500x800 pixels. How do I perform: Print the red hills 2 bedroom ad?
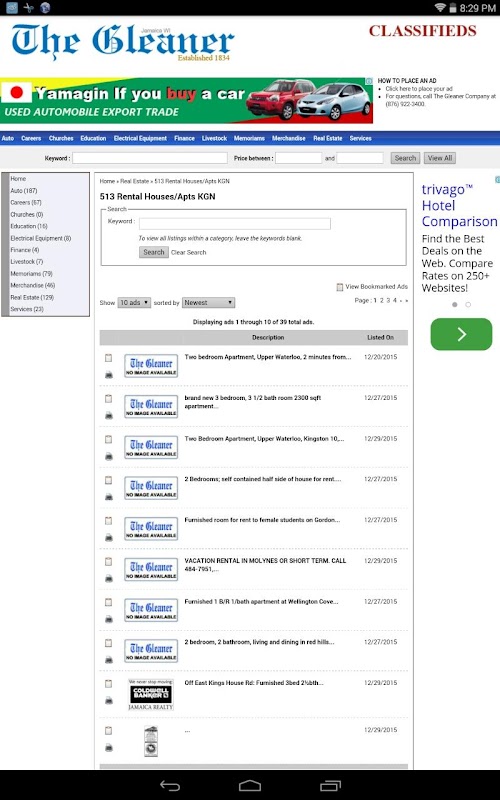pyautogui.click(x=109, y=660)
